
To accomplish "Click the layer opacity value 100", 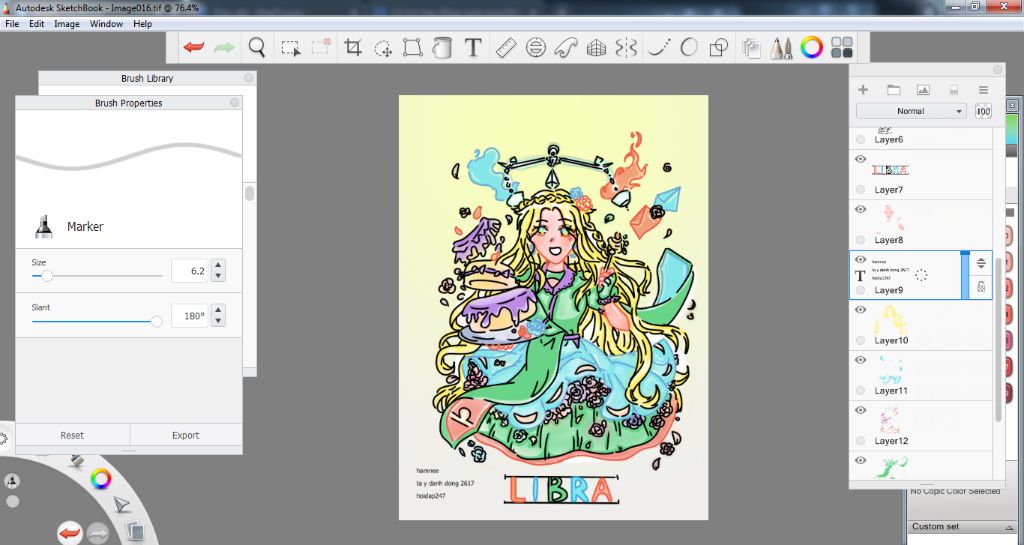I will coord(983,111).
